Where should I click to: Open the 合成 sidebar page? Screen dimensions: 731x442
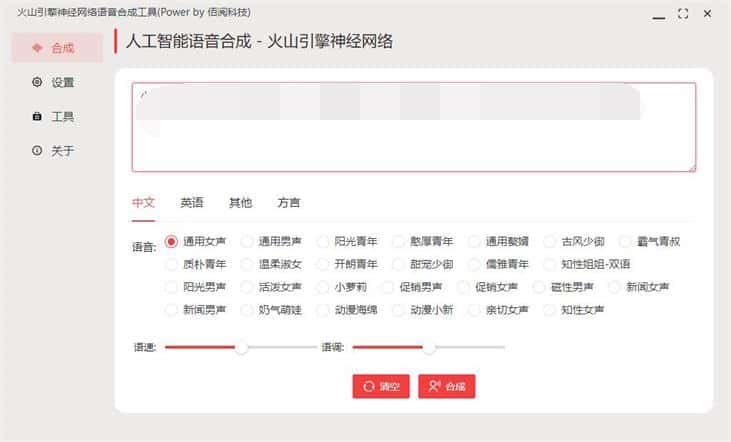coord(57,48)
